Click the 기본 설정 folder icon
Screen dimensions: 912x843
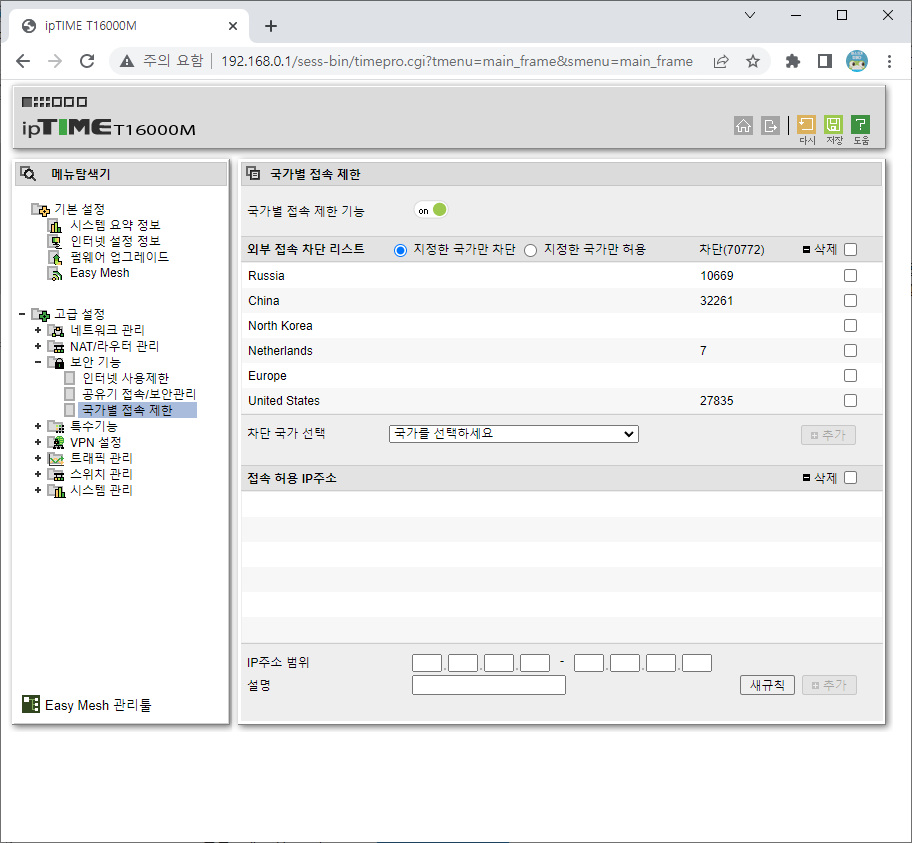click(41, 209)
